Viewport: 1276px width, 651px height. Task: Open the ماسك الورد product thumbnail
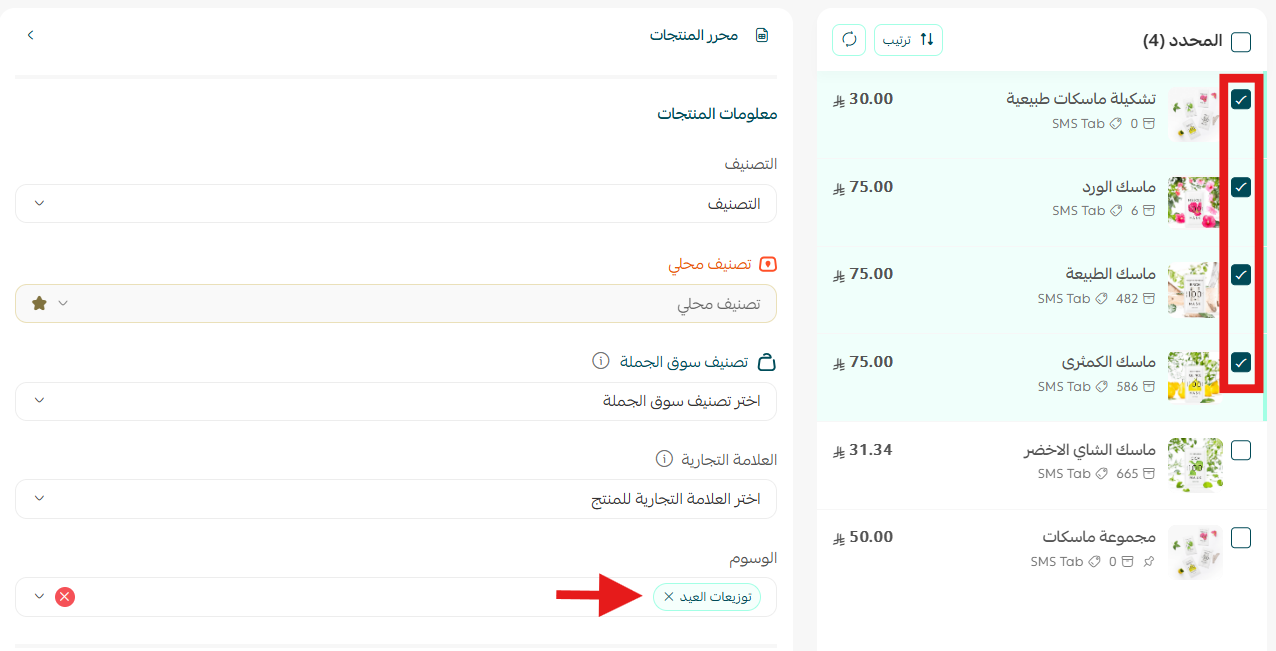tap(1194, 202)
